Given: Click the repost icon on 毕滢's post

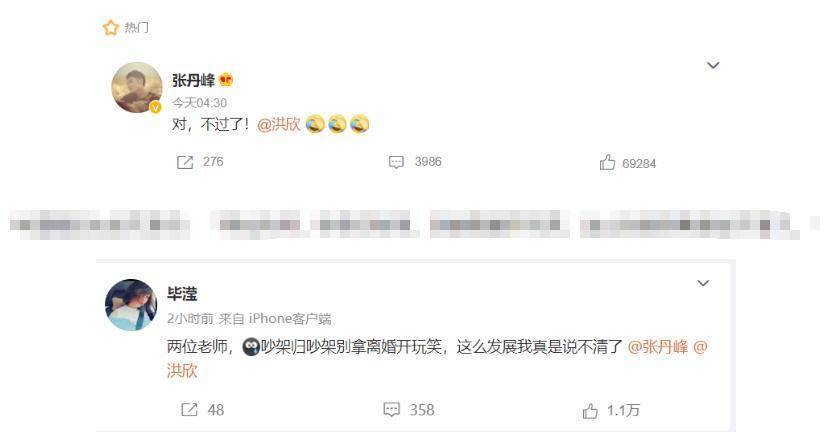Looking at the screenshot, I should 189,410.
